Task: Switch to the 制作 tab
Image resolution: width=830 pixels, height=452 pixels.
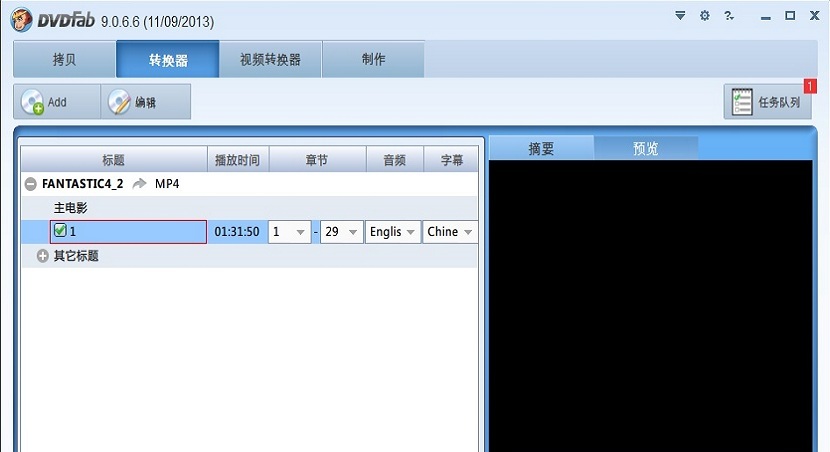Action: point(373,59)
